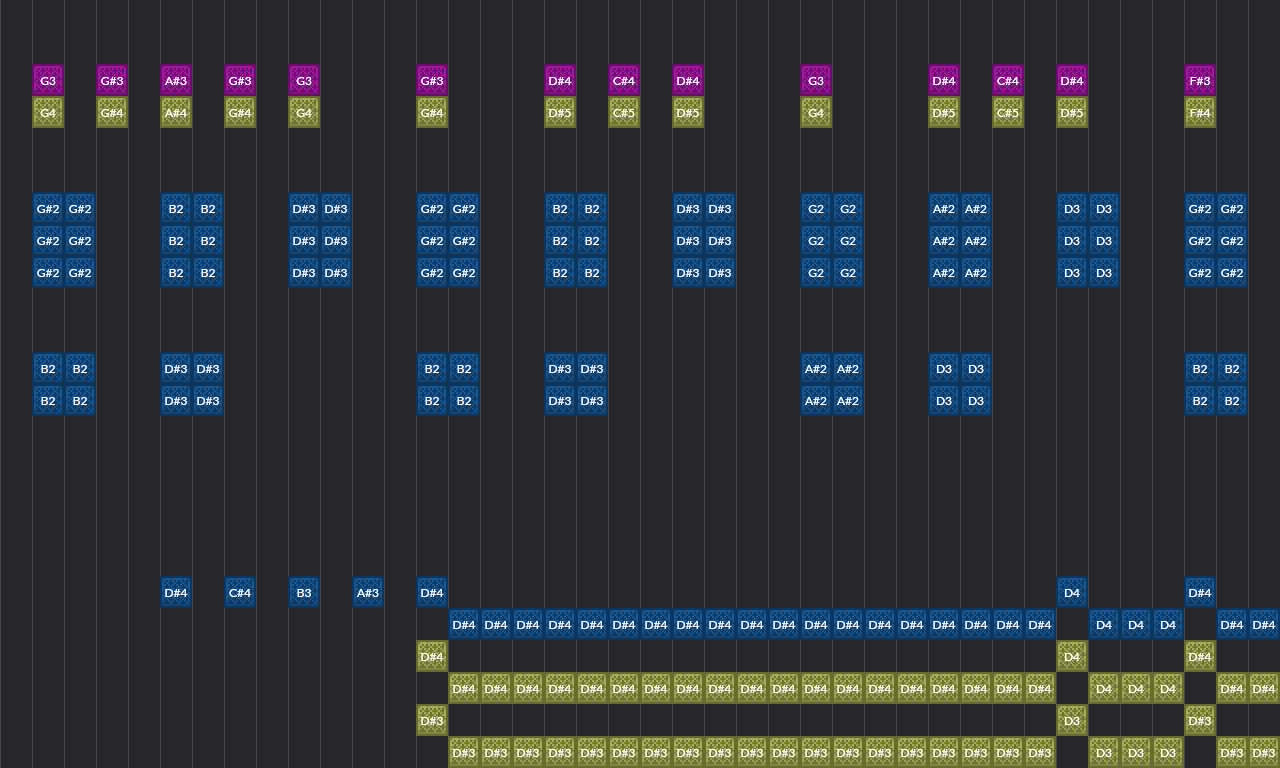This screenshot has width=1280, height=768.
Task: Select the isolated D#3 olive note near the bottom
Action: coord(431,720)
